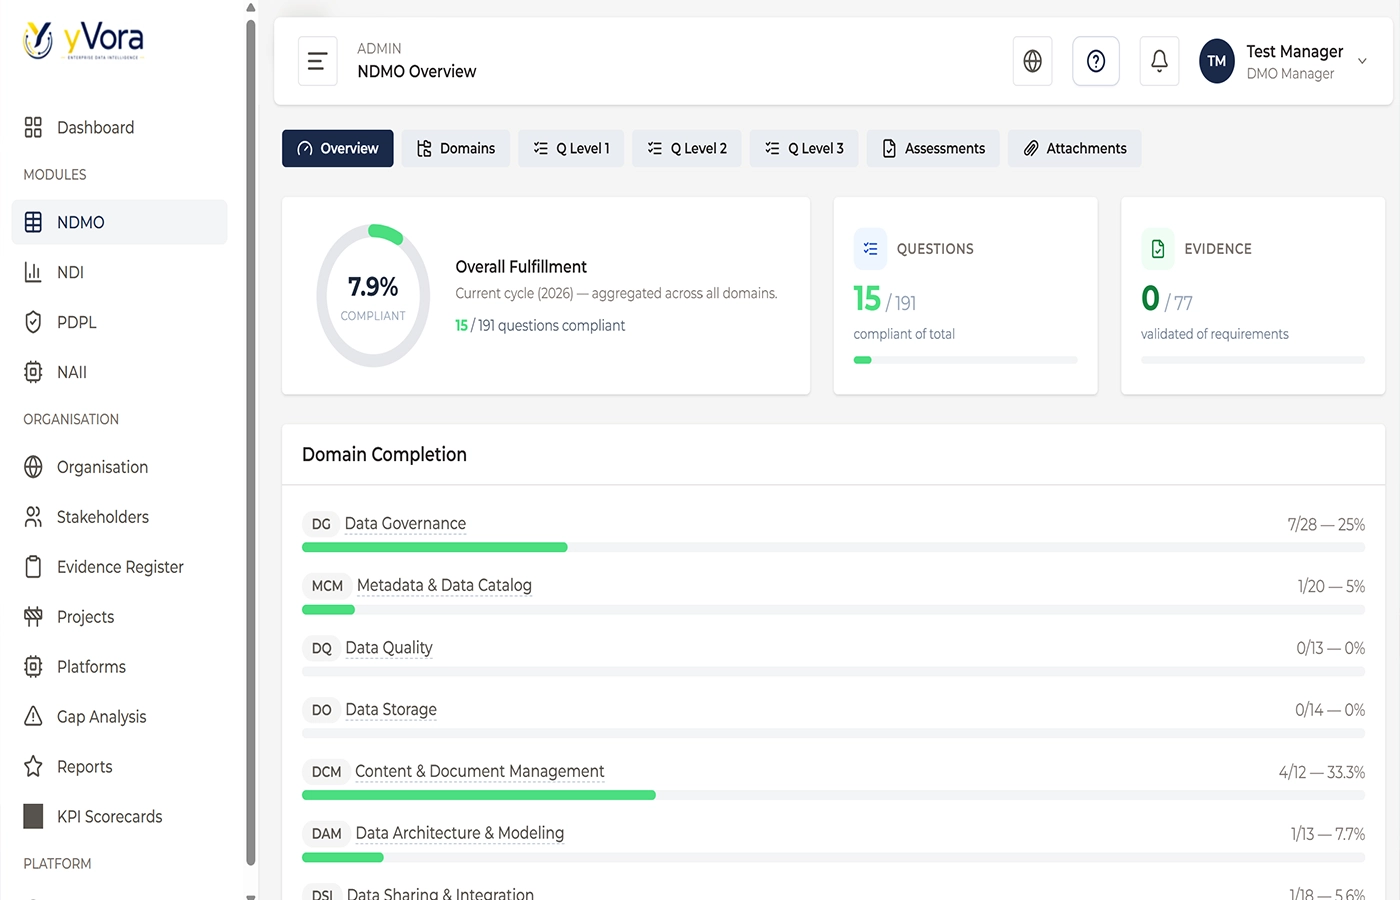Screen dimensions: 1400x900
Task: Click the Projects signpost icon
Action: click(33, 617)
